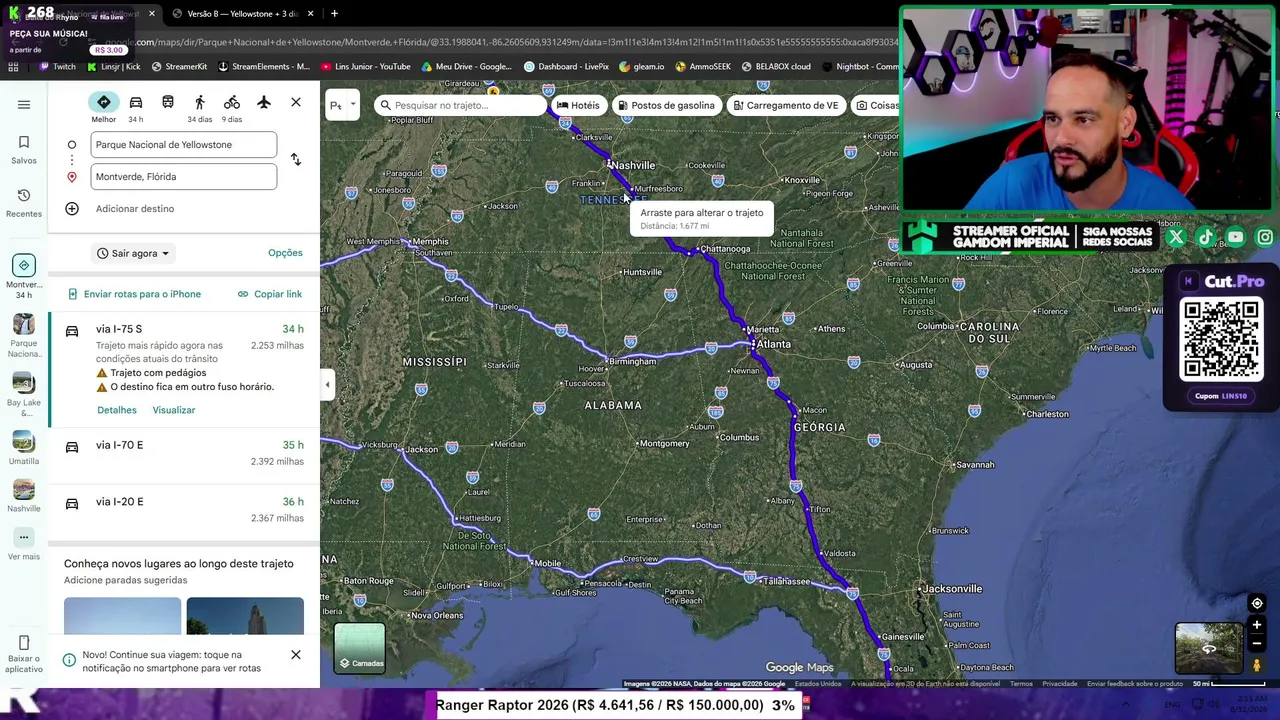This screenshot has height=720, width=1280.
Task: Open the Dashboard LivePix bookmark
Action: pos(566,67)
